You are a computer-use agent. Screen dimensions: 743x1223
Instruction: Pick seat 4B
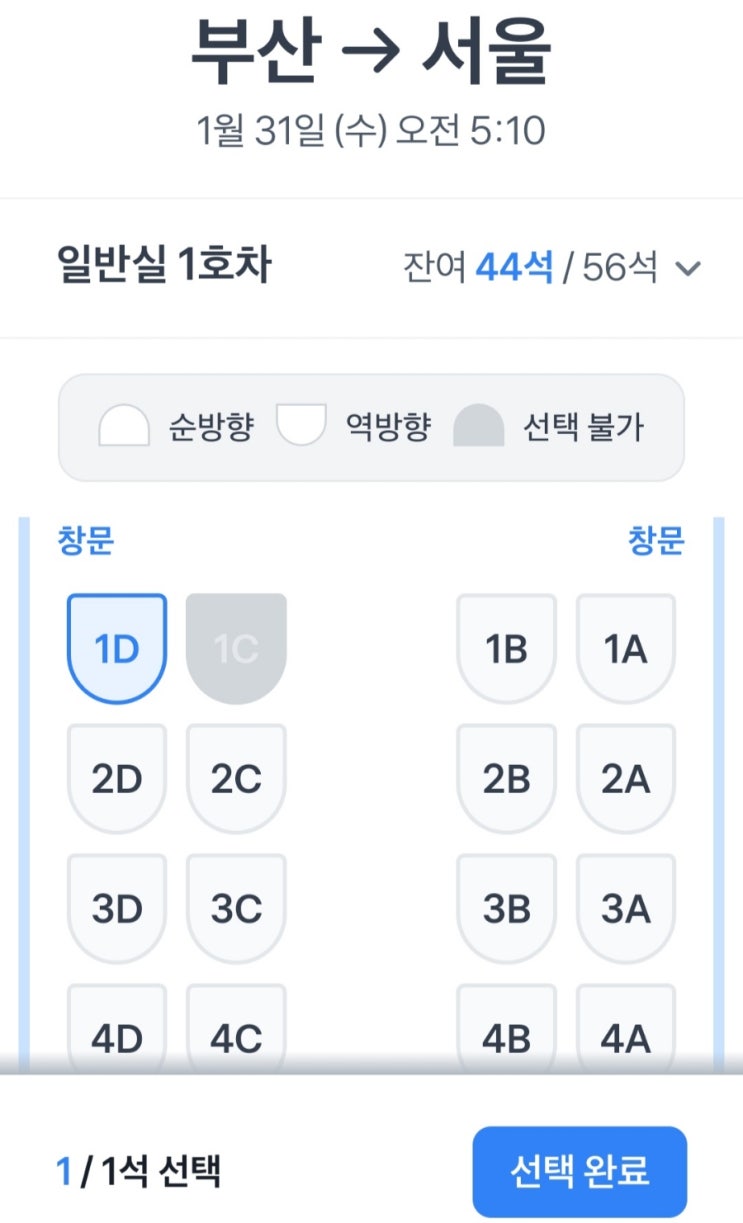click(506, 1035)
